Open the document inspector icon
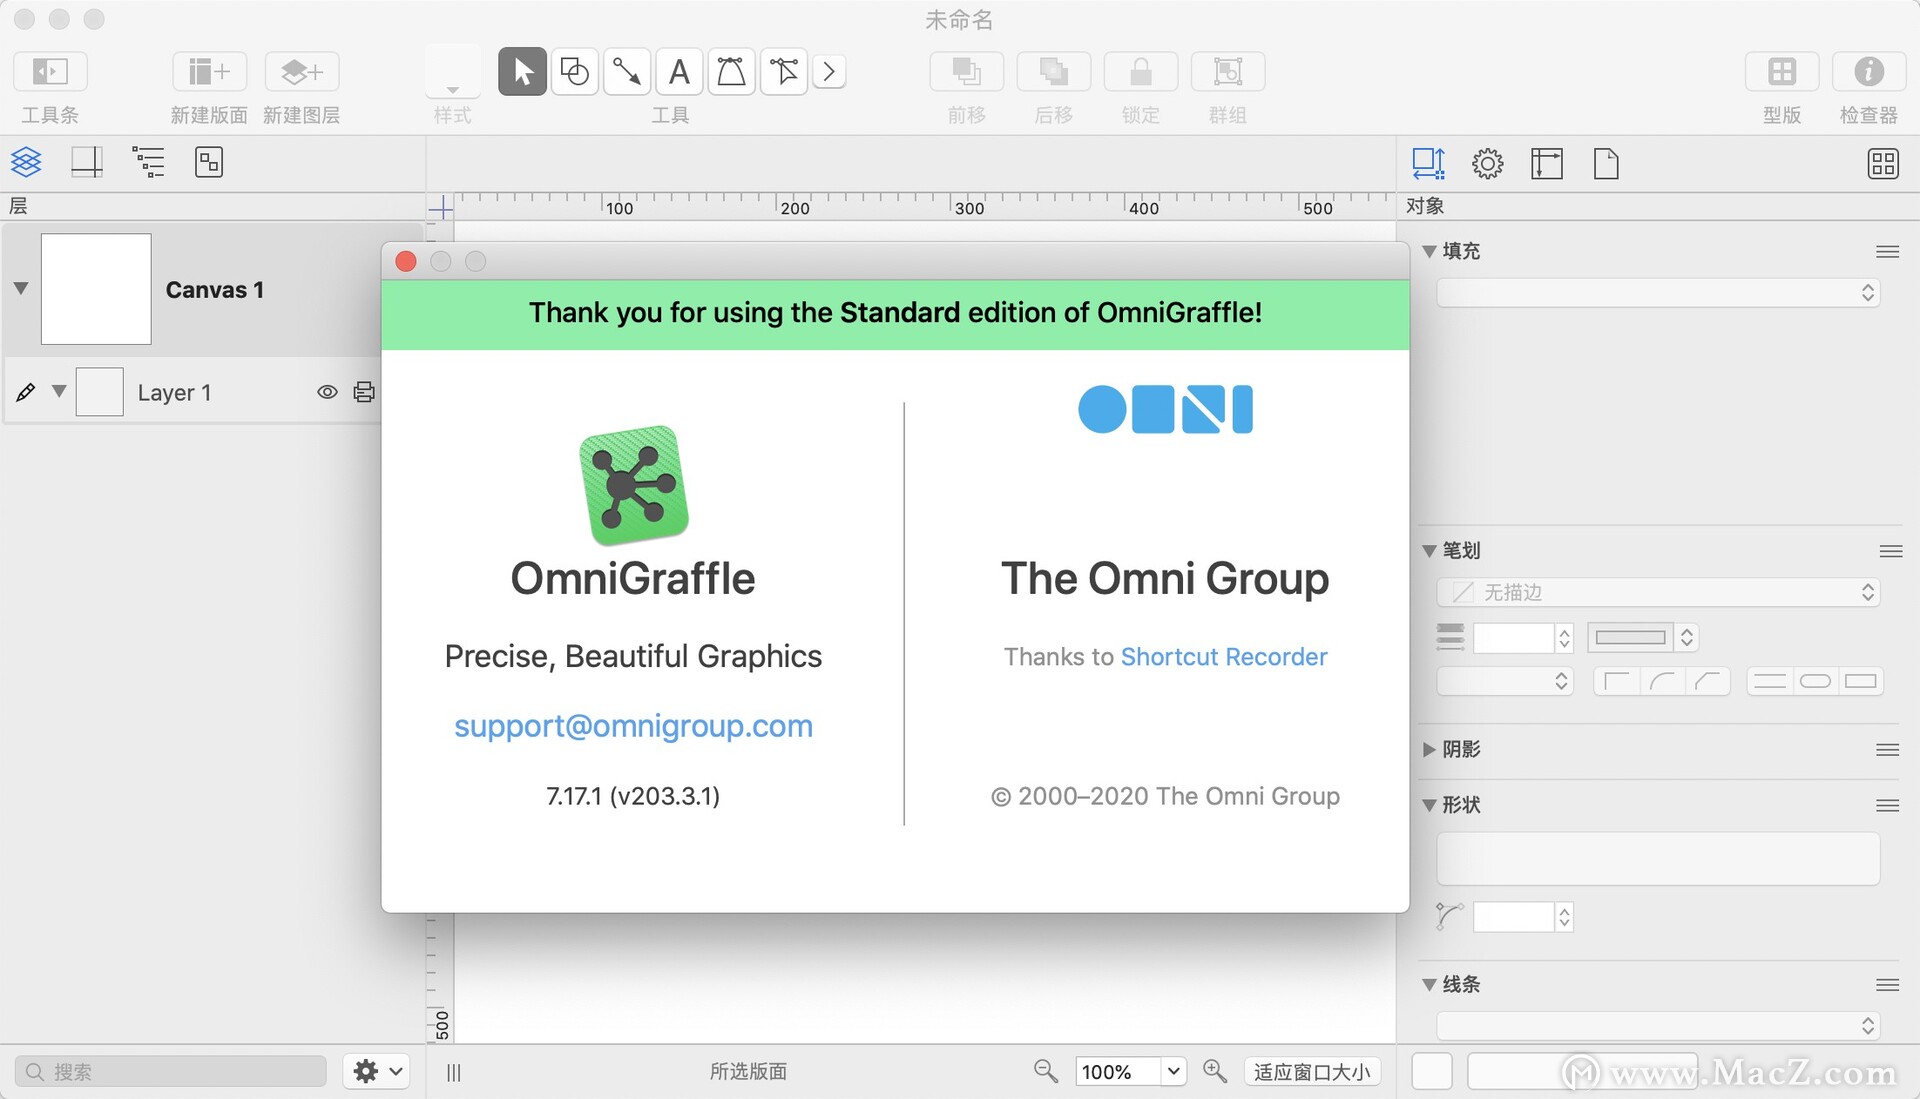Image resolution: width=1920 pixels, height=1099 pixels. [1606, 163]
